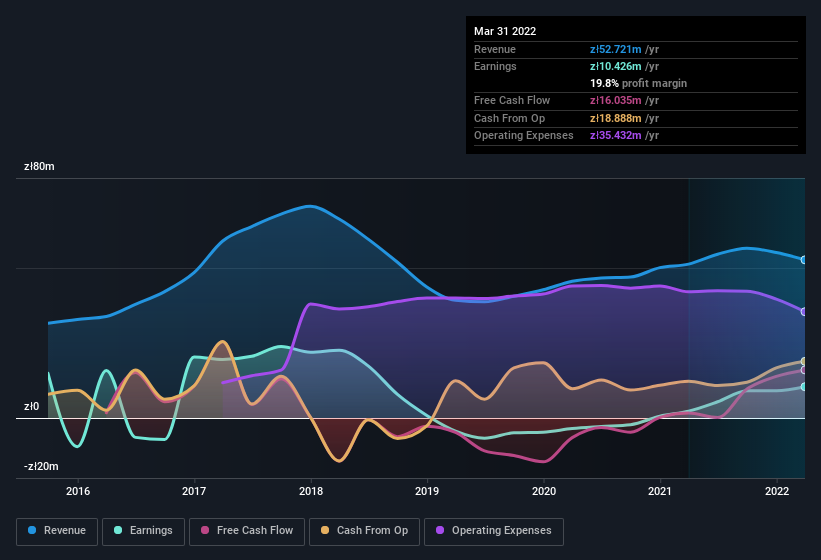
Task: Click the Mar 31 2022 tooltip date
Action: [x=505, y=31]
